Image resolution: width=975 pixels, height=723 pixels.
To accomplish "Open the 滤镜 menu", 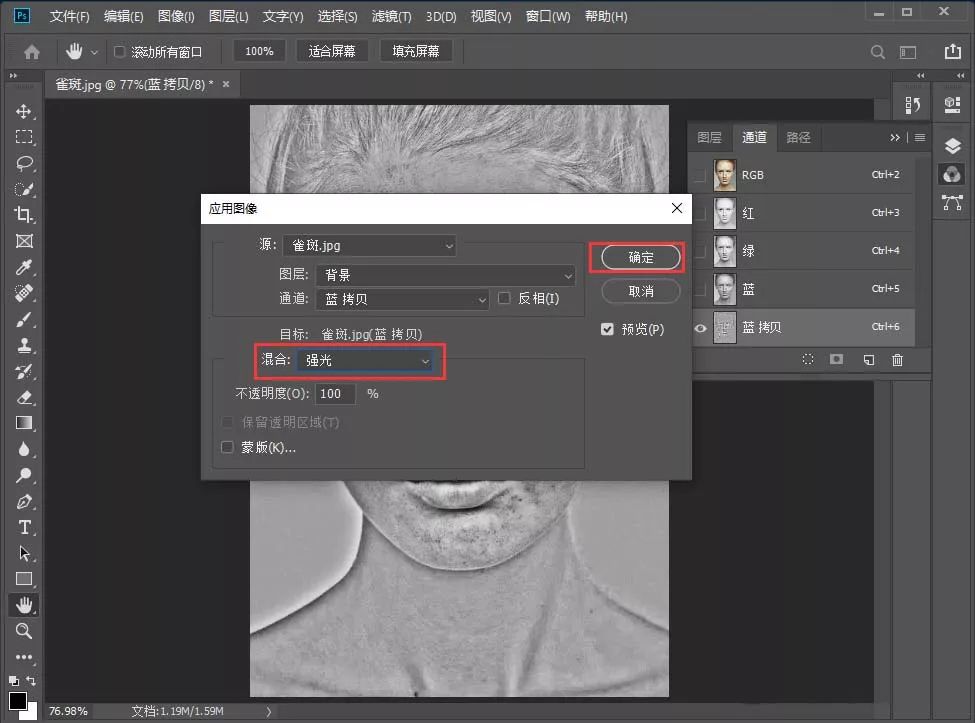I will [x=390, y=16].
